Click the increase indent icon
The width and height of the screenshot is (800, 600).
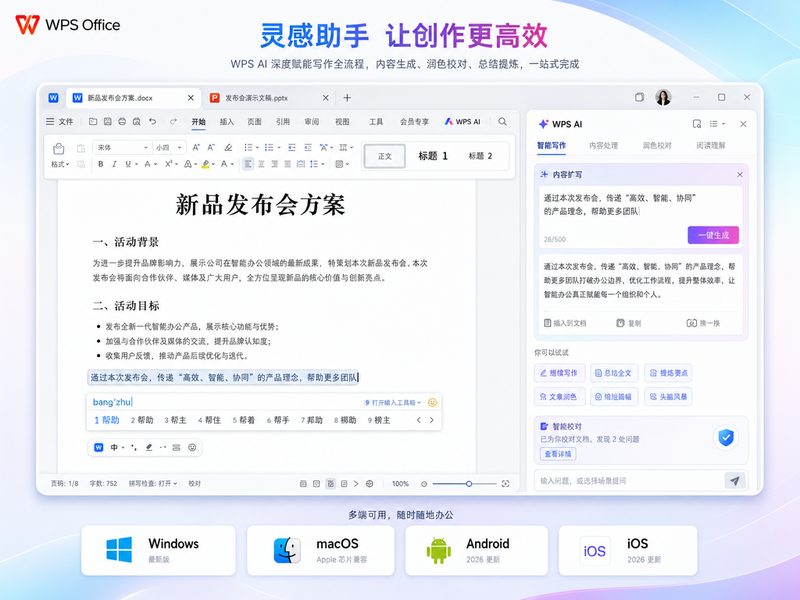tap(308, 147)
